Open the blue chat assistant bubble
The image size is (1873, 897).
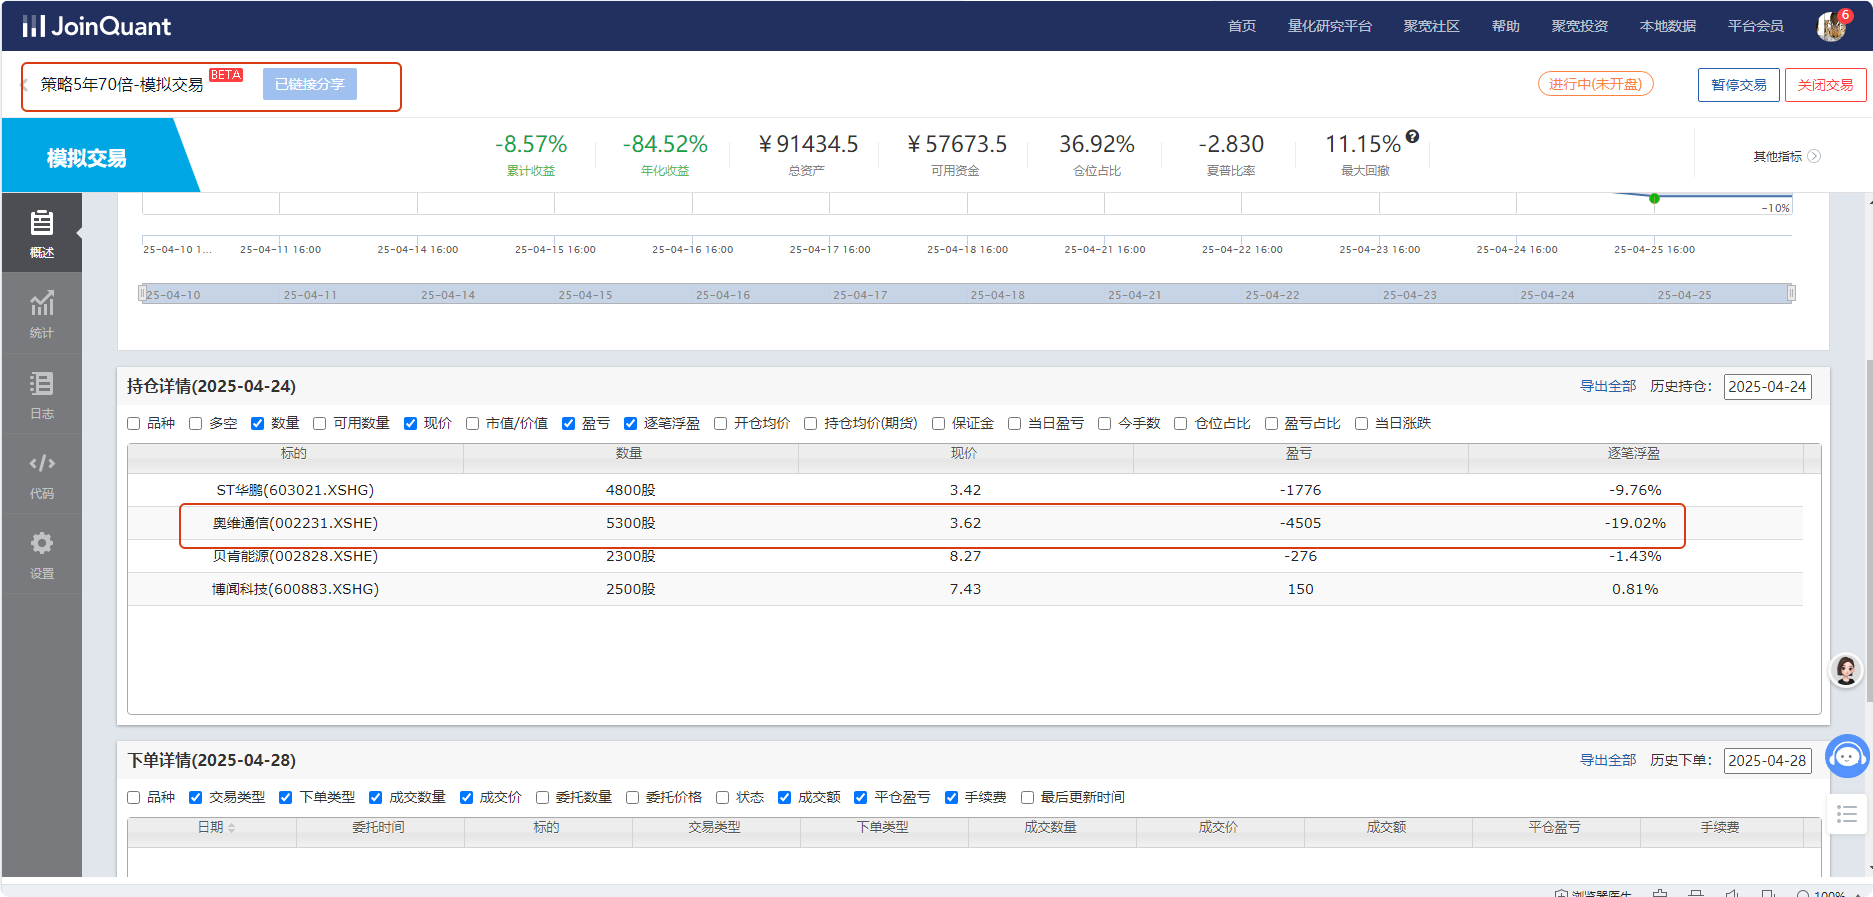point(1847,756)
